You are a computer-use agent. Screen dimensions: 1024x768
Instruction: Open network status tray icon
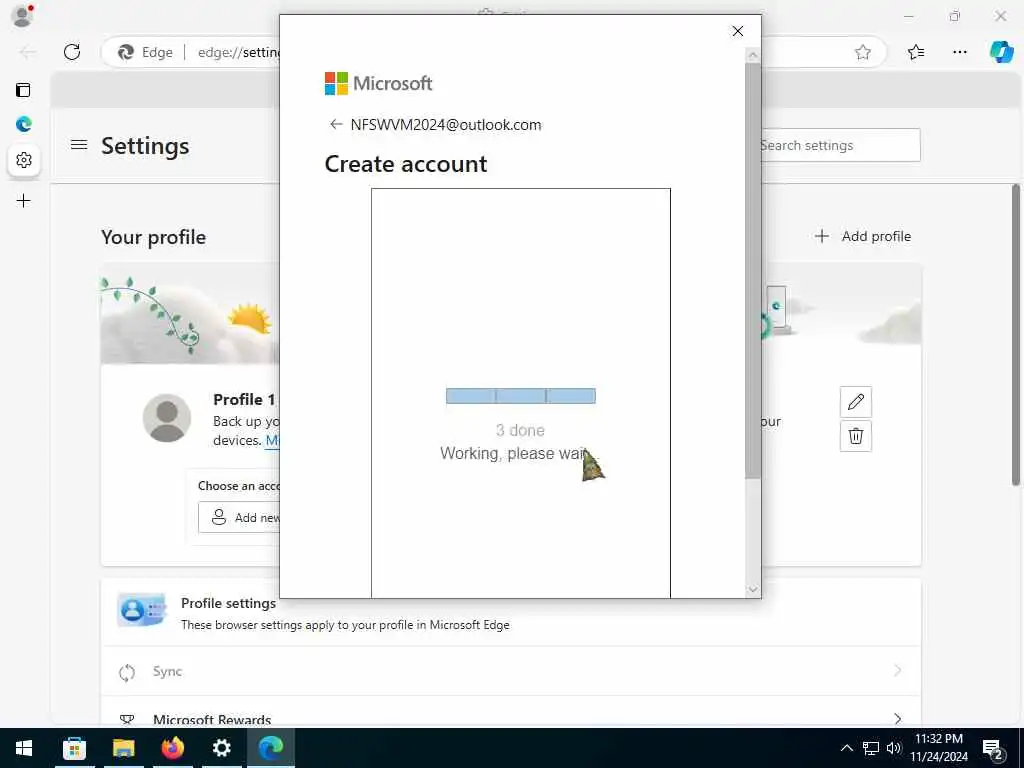coord(871,748)
